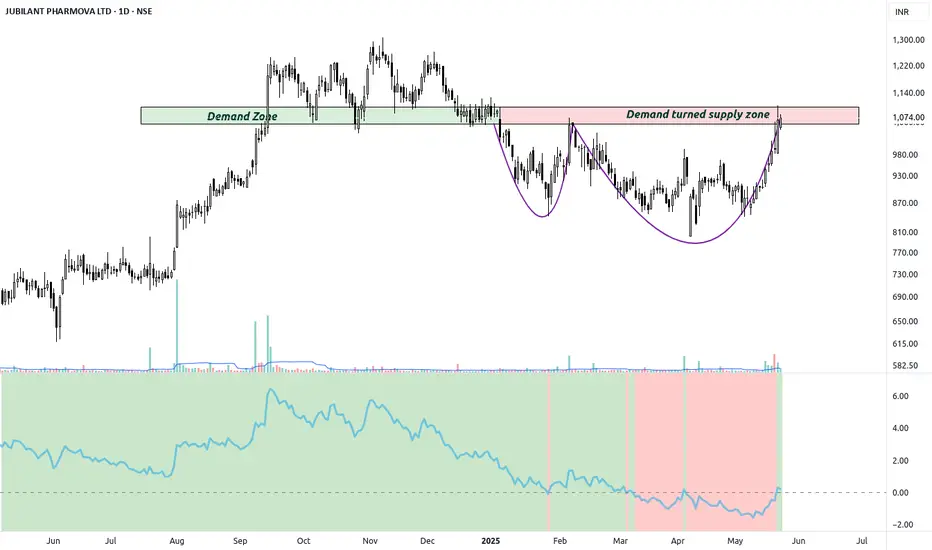Viewport: 932px width, 550px height.
Task: Select the 582.50 price axis label
Action: (906, 365)
